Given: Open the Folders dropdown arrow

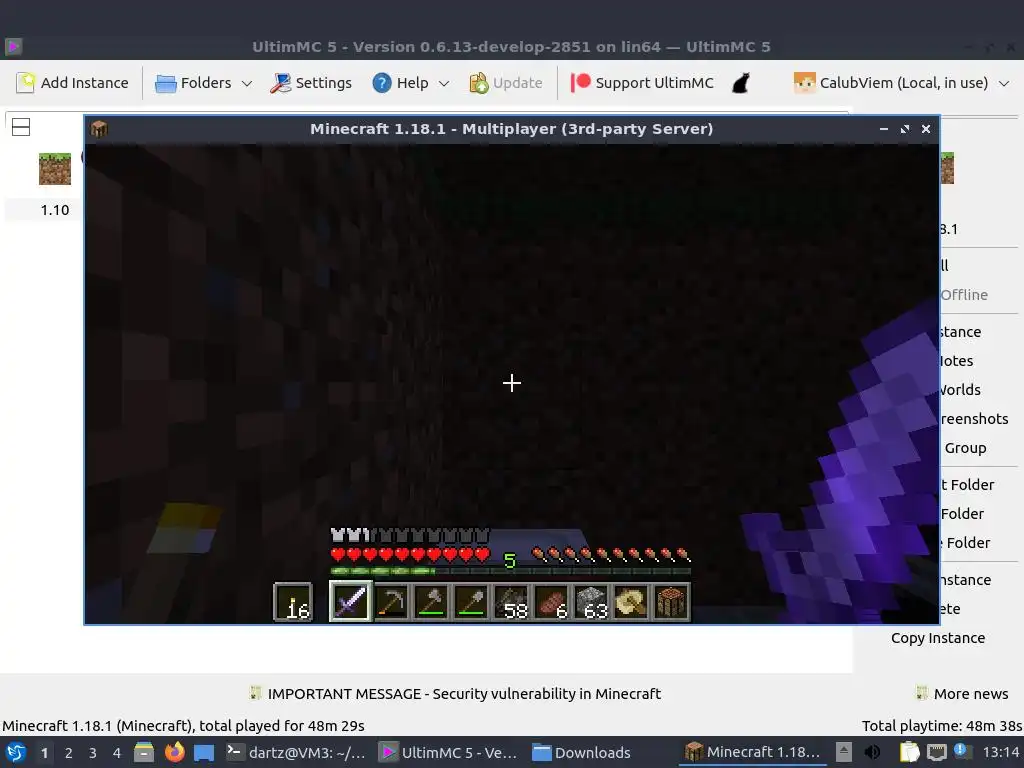Looking at the screenshot, I should [247, 84].
